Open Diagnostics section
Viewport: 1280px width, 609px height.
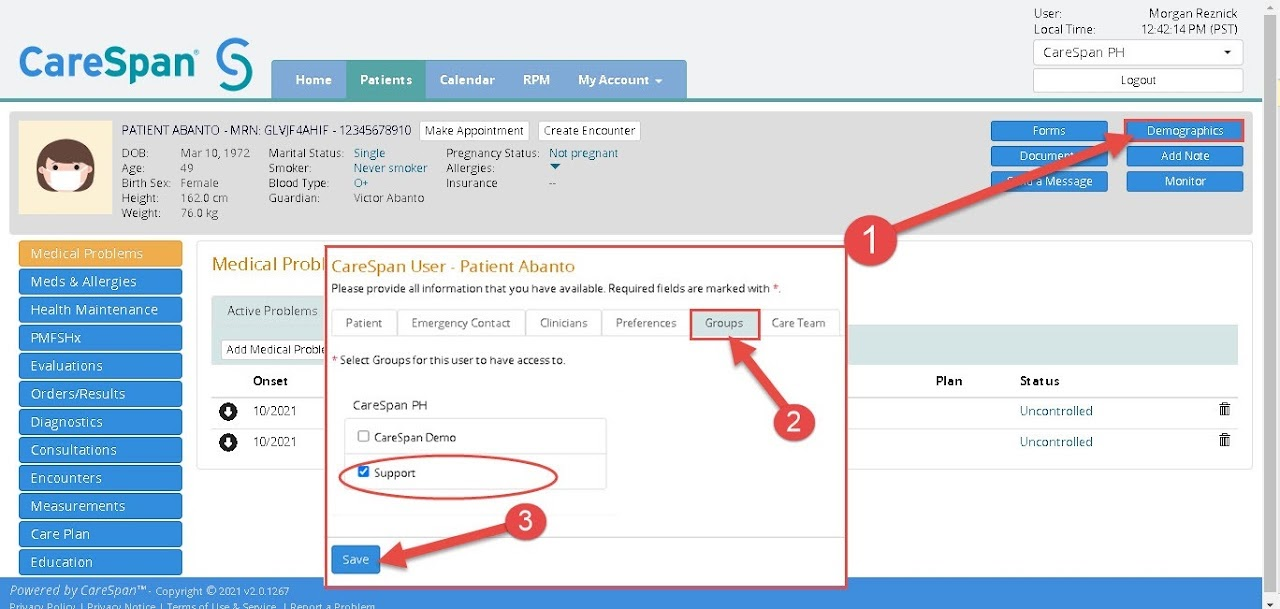[x=100, y=422]
